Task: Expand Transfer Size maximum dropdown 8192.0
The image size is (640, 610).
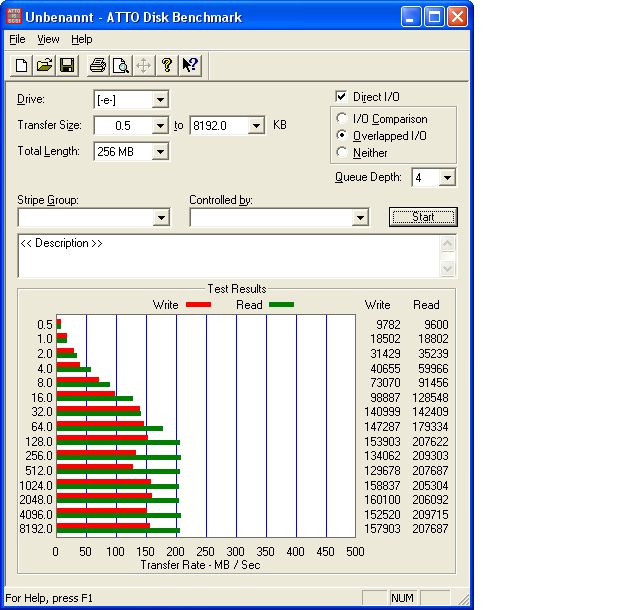Action: pos(256,125)
